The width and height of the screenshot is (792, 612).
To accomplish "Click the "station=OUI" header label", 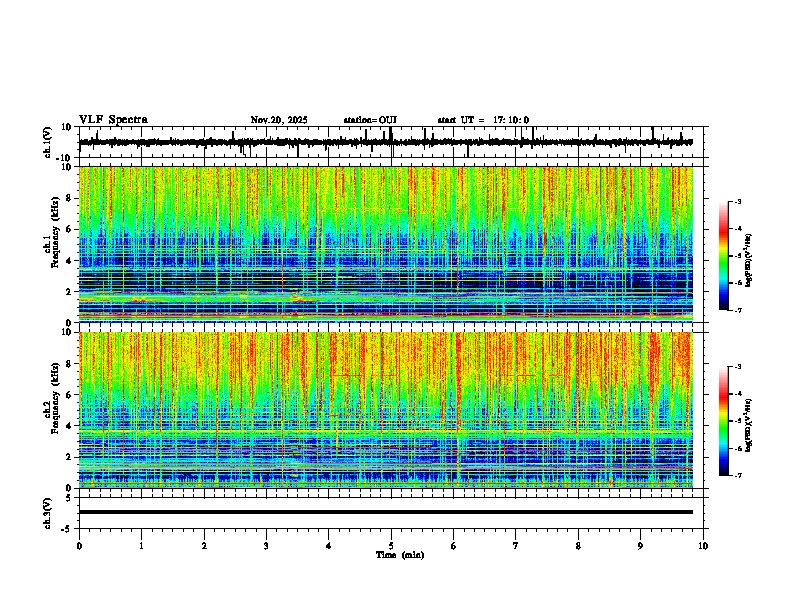I will click(370, 120).
